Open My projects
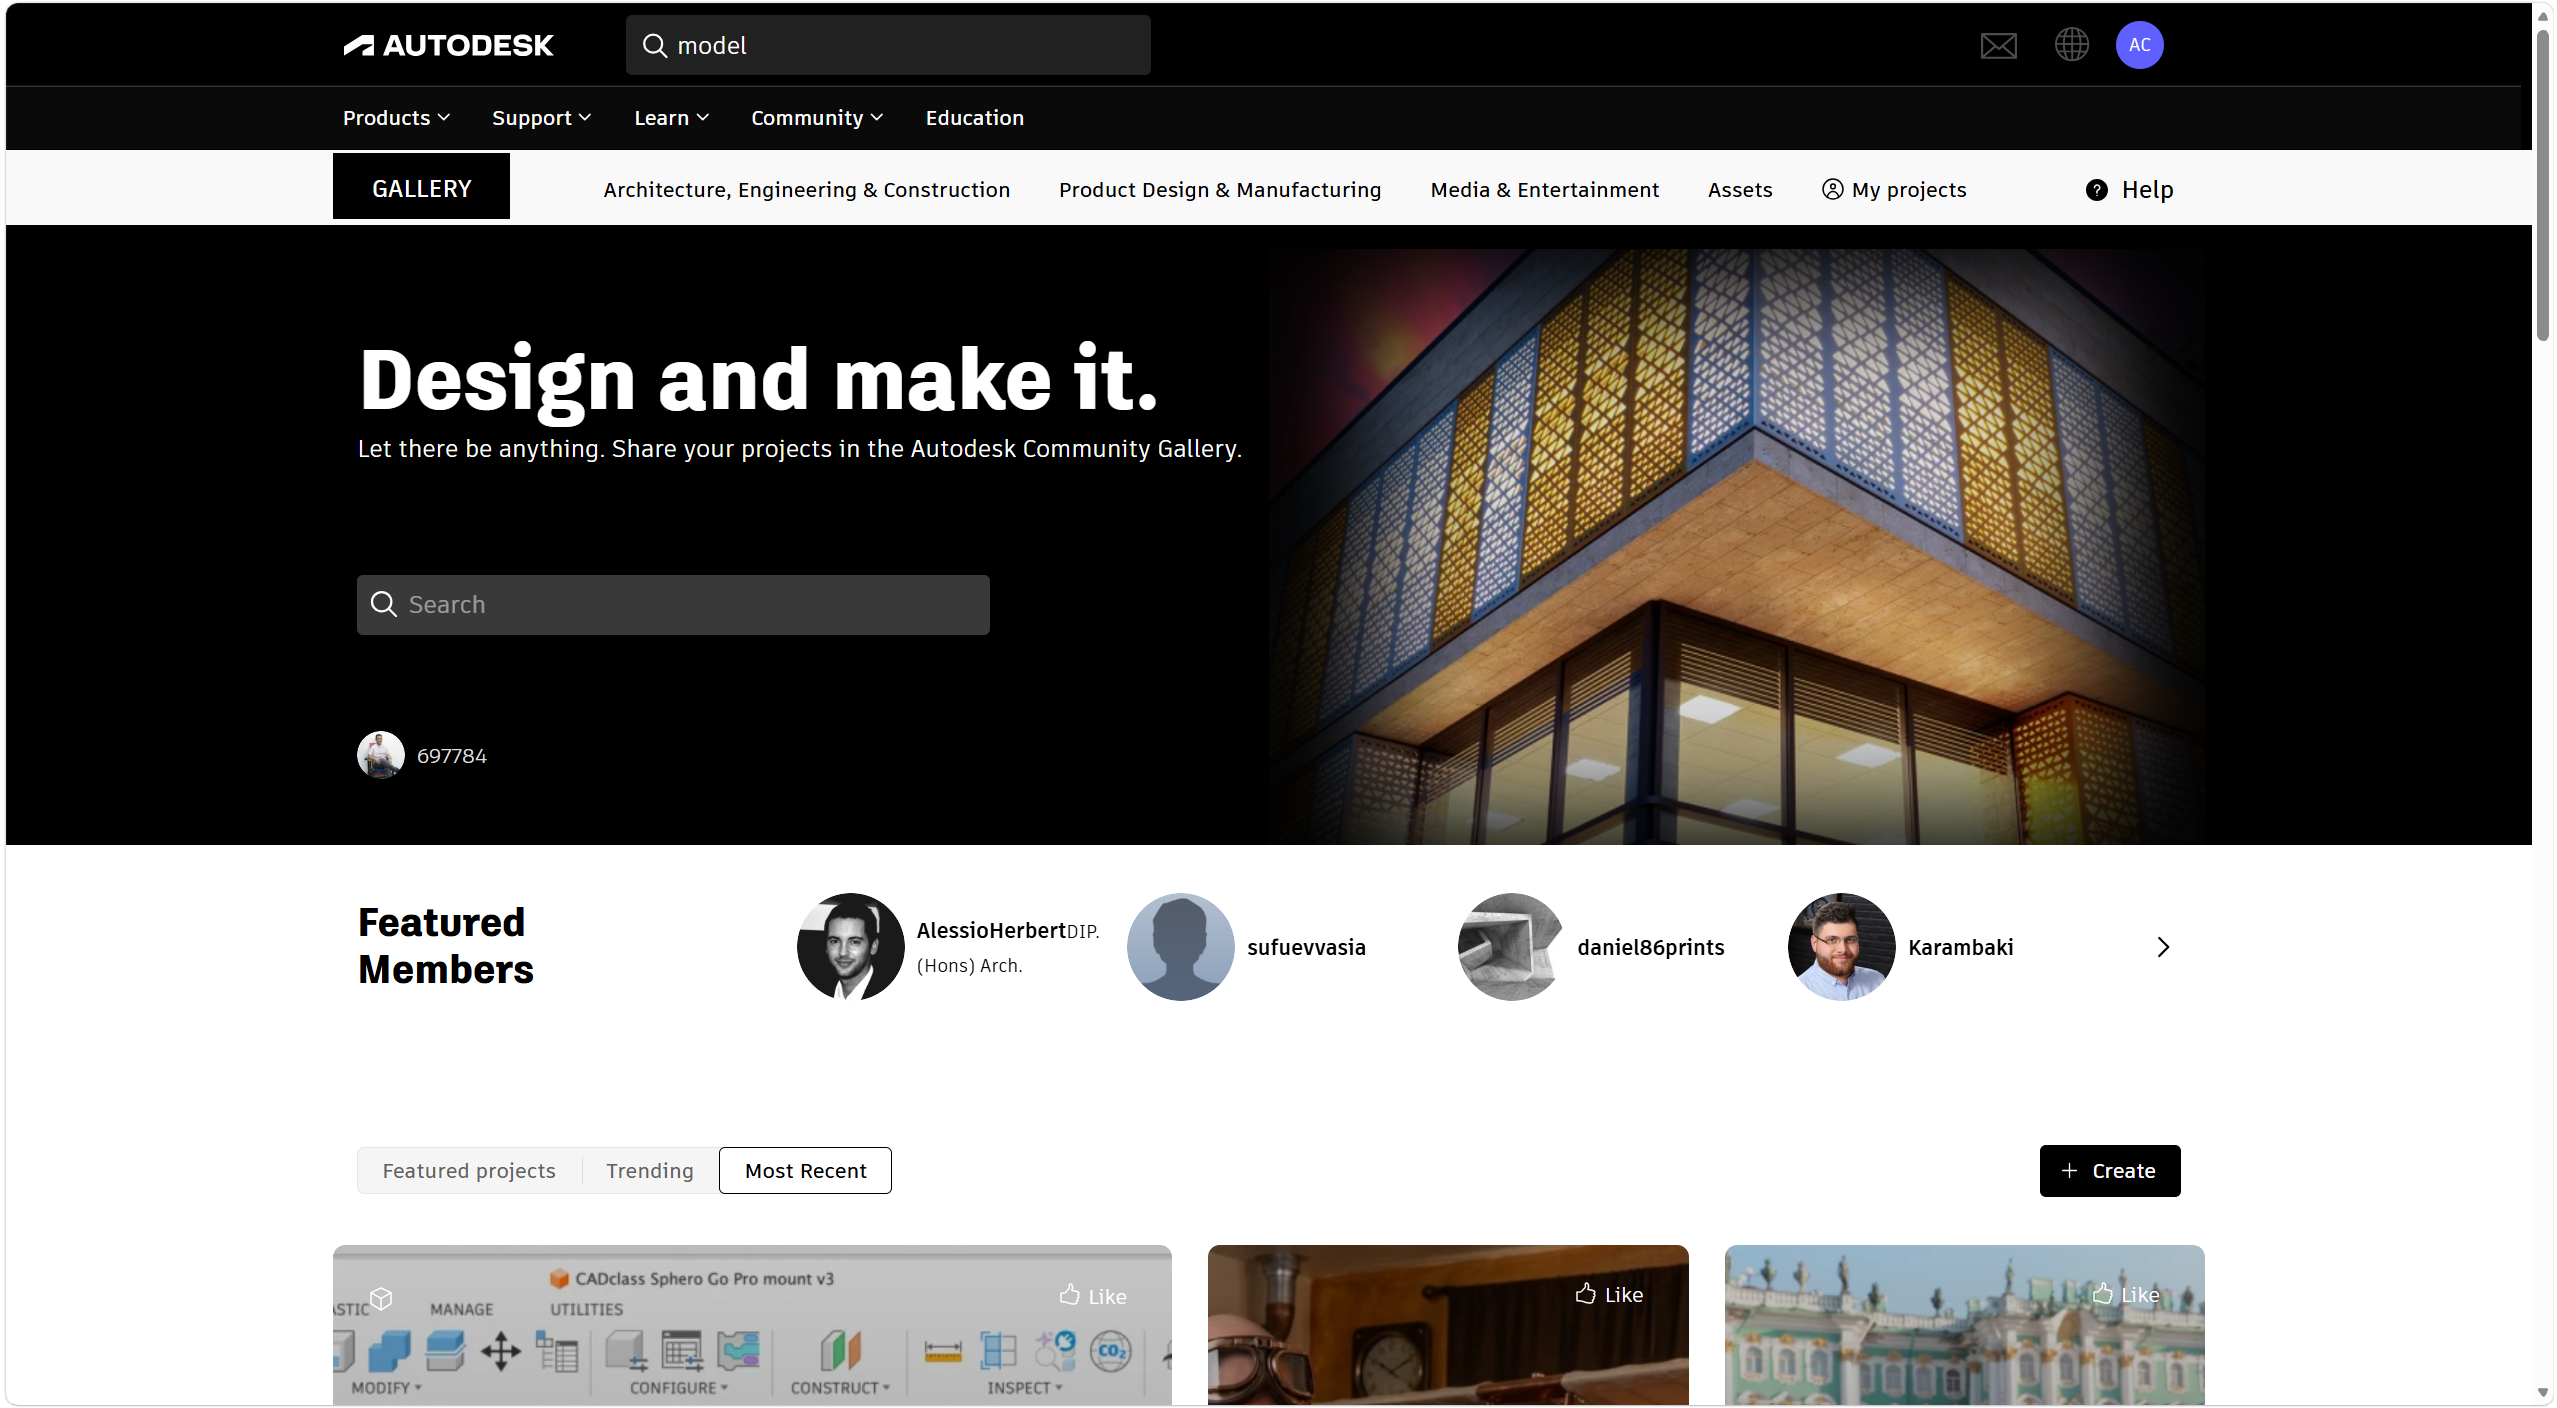Screen dimensions: 2557x1408 (1894, 190)
